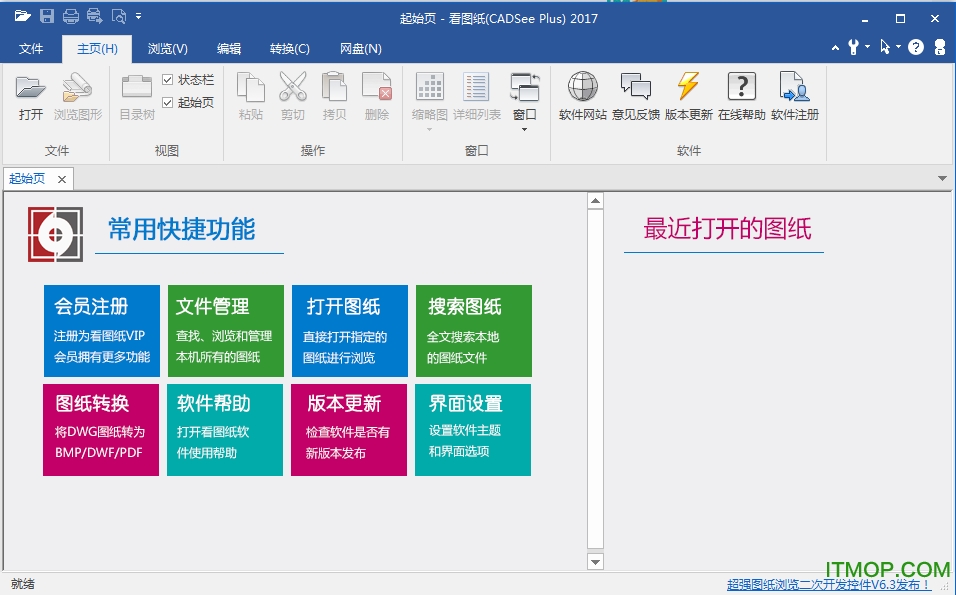Screen dimensions: 956x595
Task: Collapse the ribbon with the up chevron
Action: pyautogui.click(x=835, y=48)
